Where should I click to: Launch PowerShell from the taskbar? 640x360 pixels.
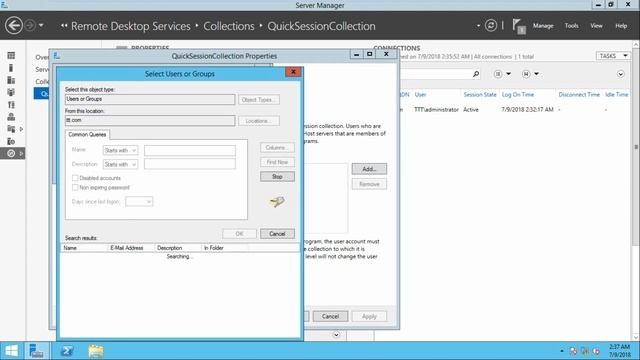(x=67, y=351)
